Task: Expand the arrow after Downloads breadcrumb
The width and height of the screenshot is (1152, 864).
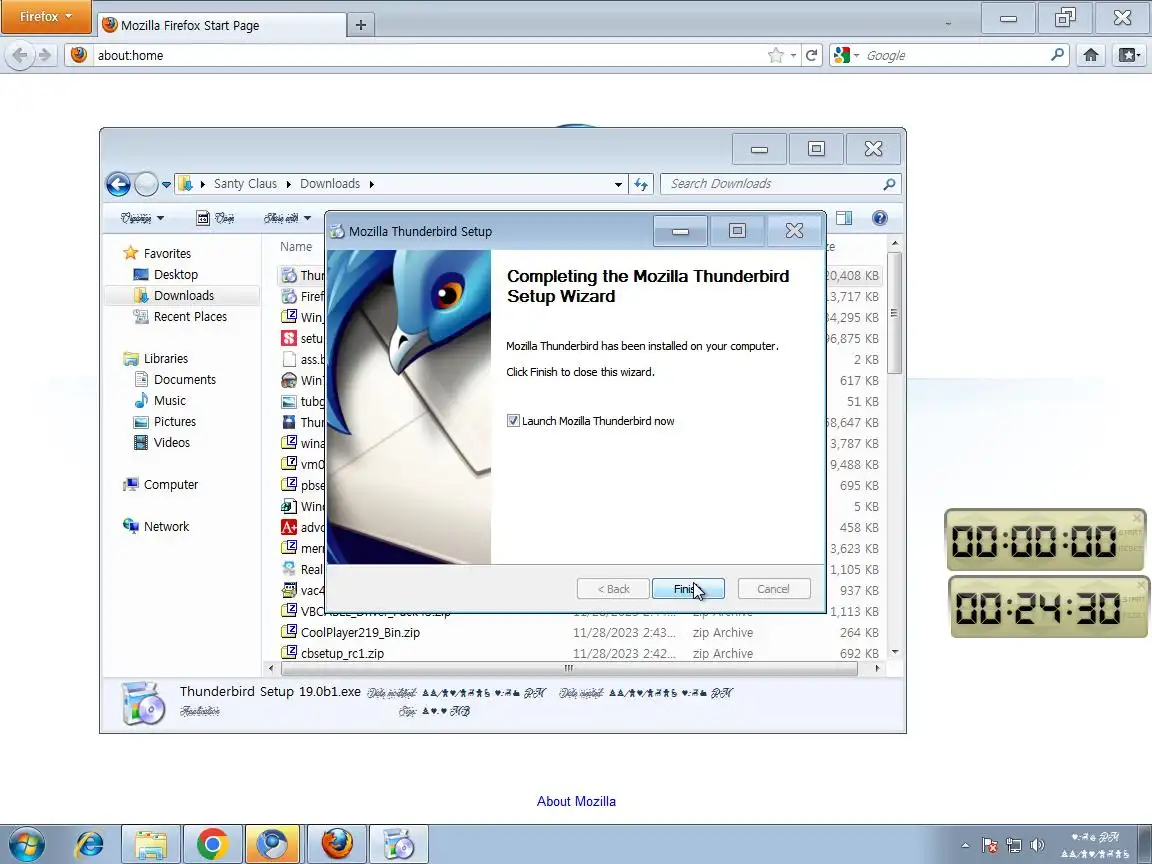Action: point(371,184)
